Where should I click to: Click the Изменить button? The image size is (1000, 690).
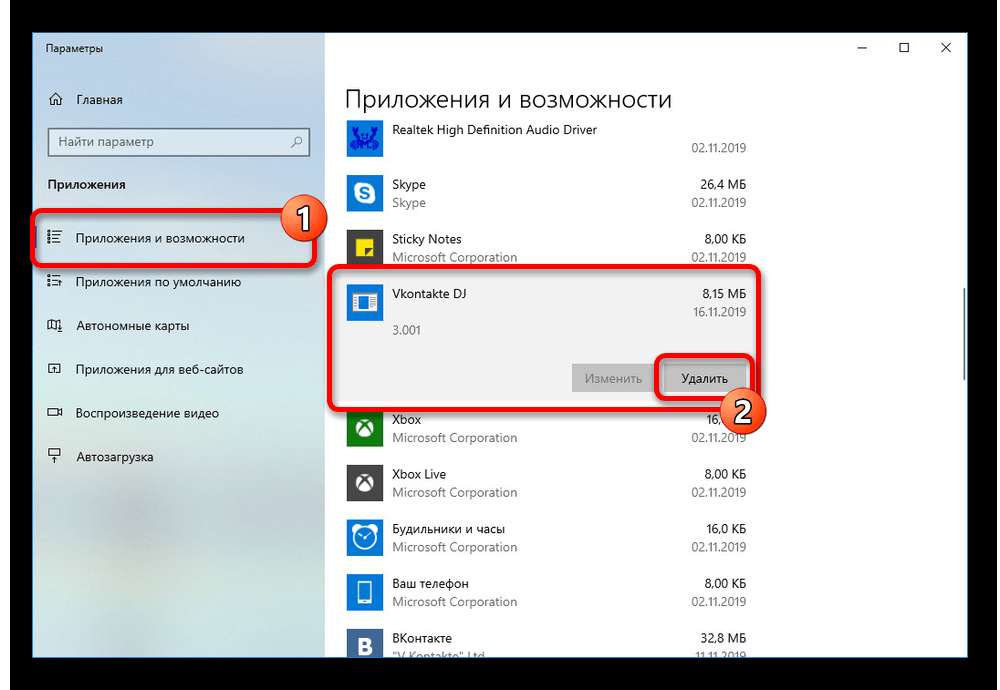pyautogui.click(x=613, y=379)
